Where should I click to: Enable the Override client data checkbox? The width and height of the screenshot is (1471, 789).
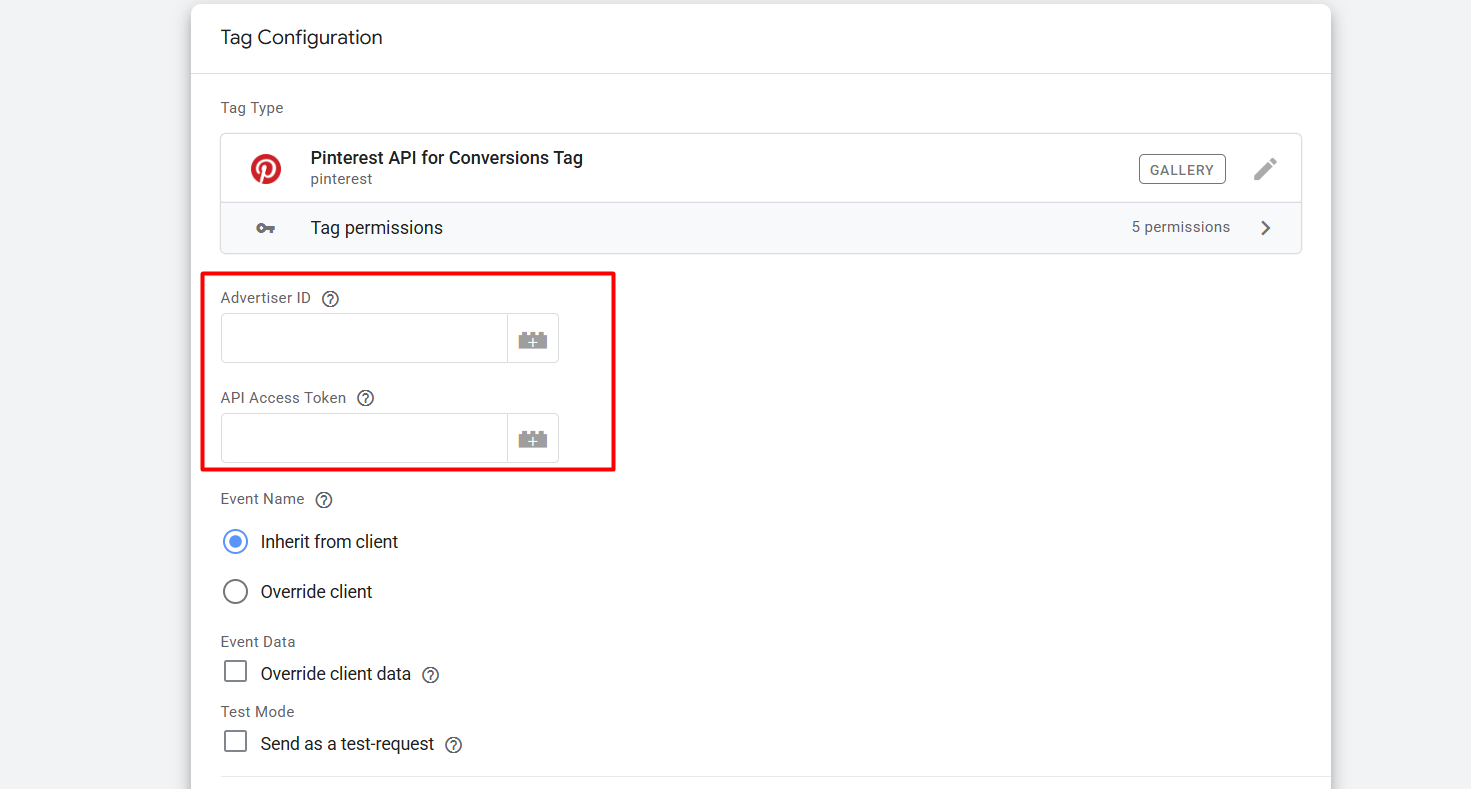click(235, 672)
